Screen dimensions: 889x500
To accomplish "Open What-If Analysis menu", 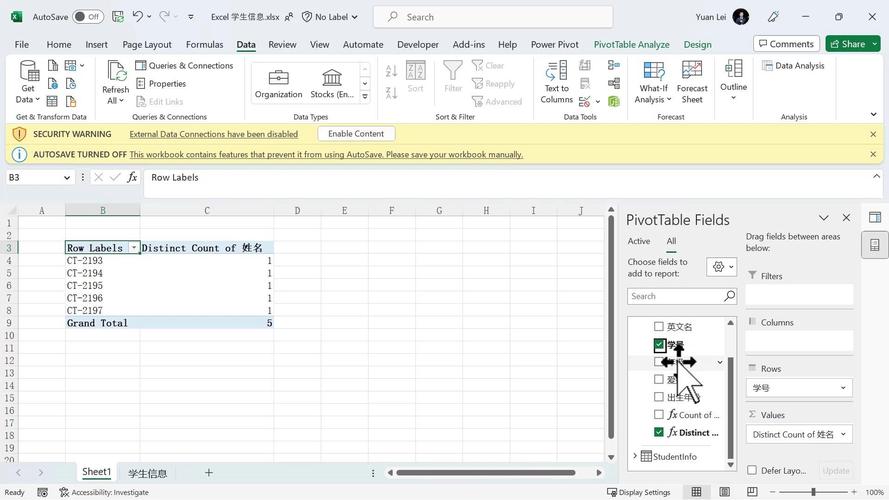I will (x=653, y=82).
